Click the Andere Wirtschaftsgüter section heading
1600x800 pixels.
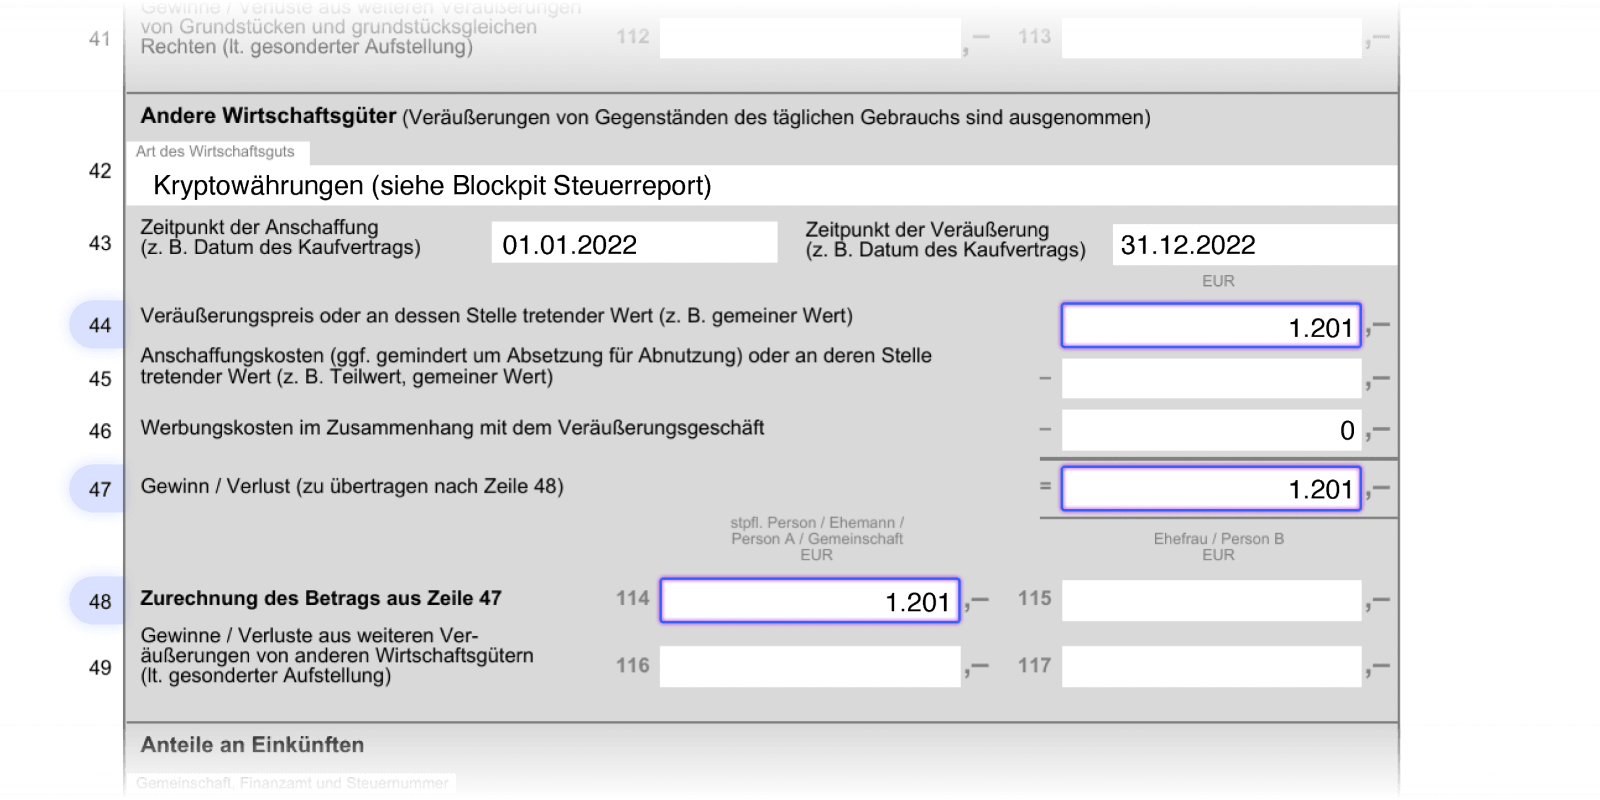[x=268, y=116]
